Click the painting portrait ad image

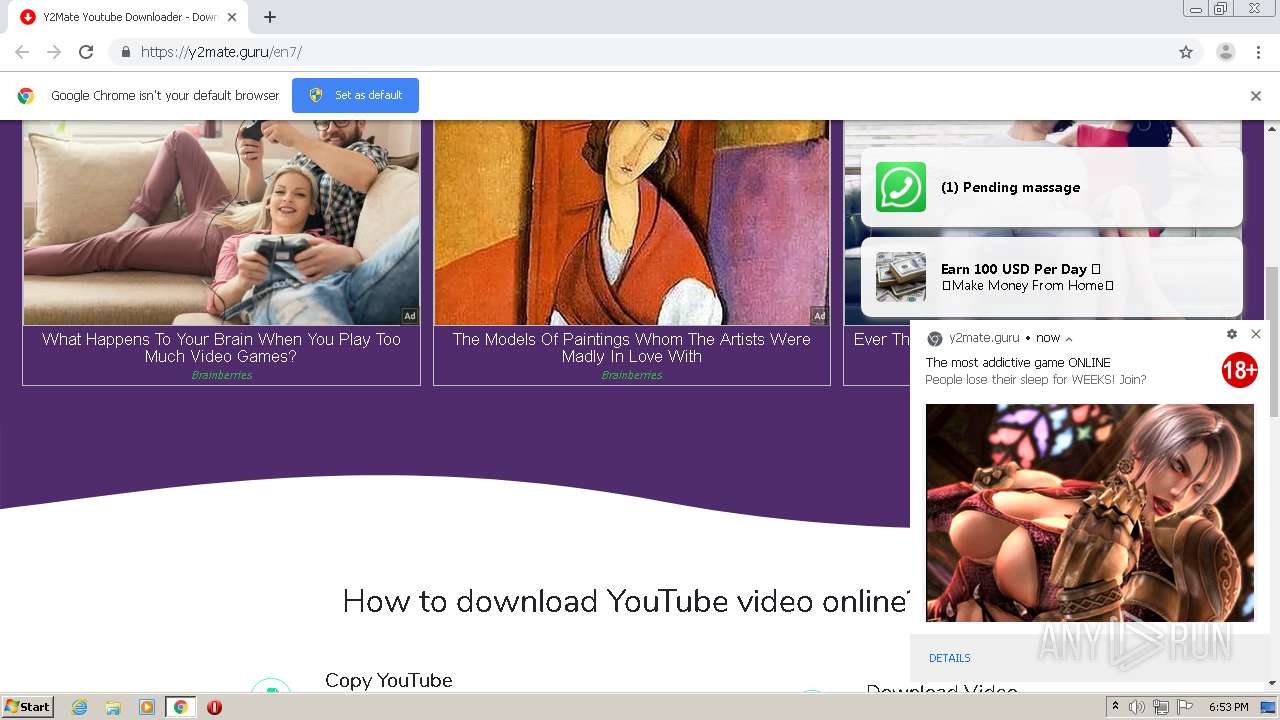[x=632, y=222]
